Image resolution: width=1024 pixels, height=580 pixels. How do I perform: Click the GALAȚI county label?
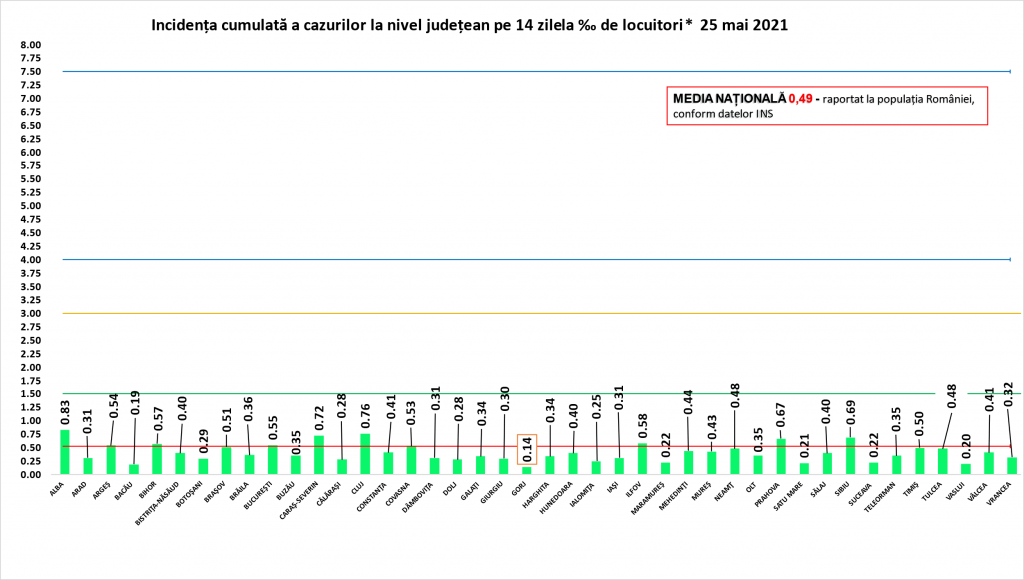coord(470,491)
